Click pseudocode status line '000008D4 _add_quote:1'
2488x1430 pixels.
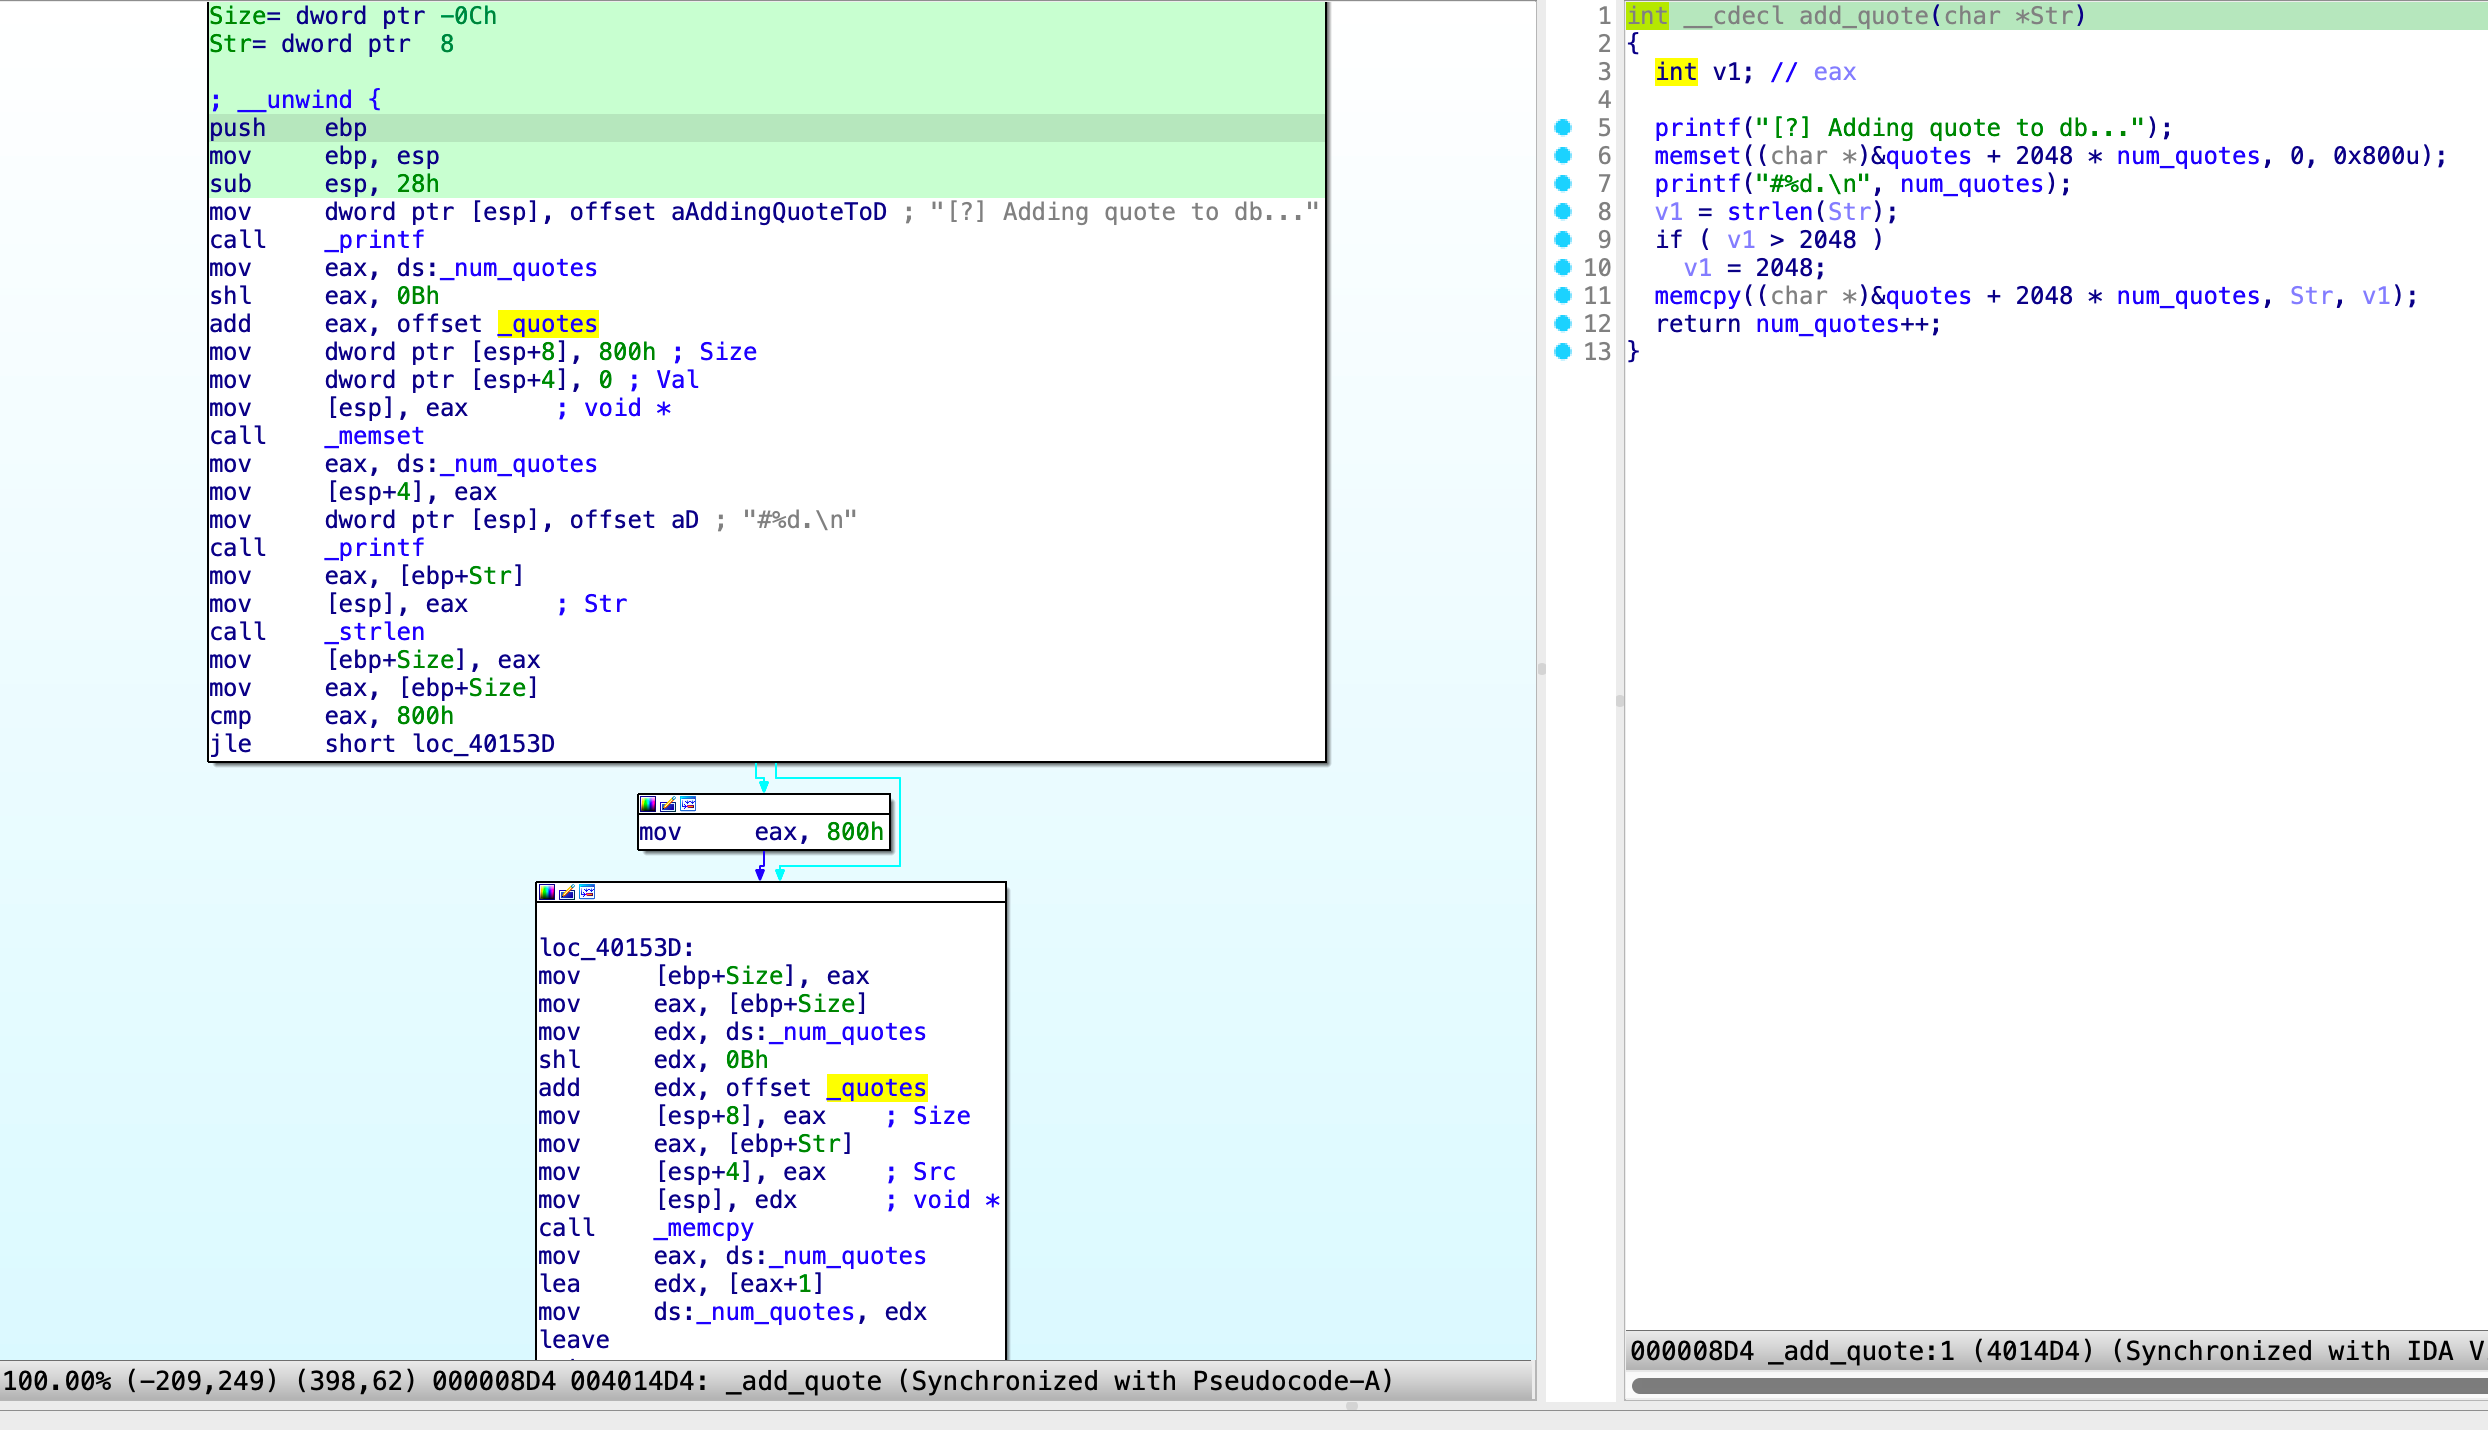(x=2055, y=1352)
